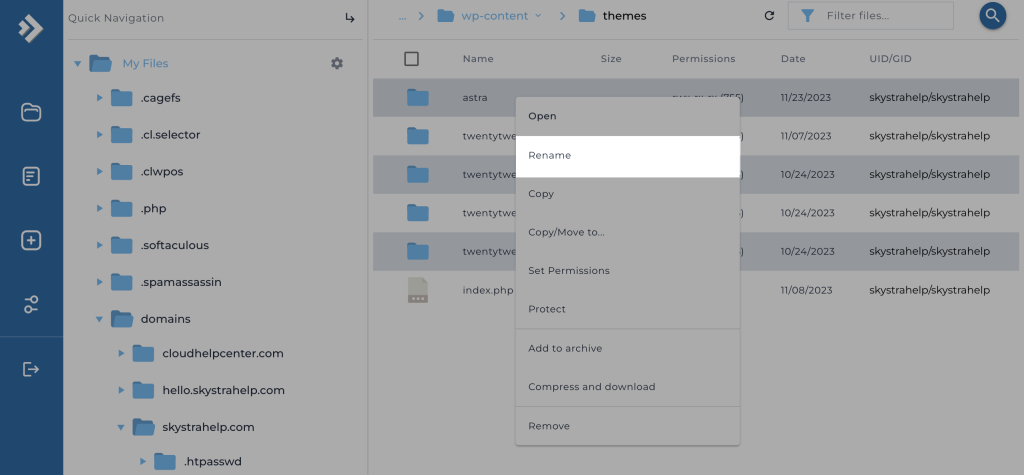Click the blue search magnifier button
This screenshot has width=1024, height=475.
[x=992, y=16]
